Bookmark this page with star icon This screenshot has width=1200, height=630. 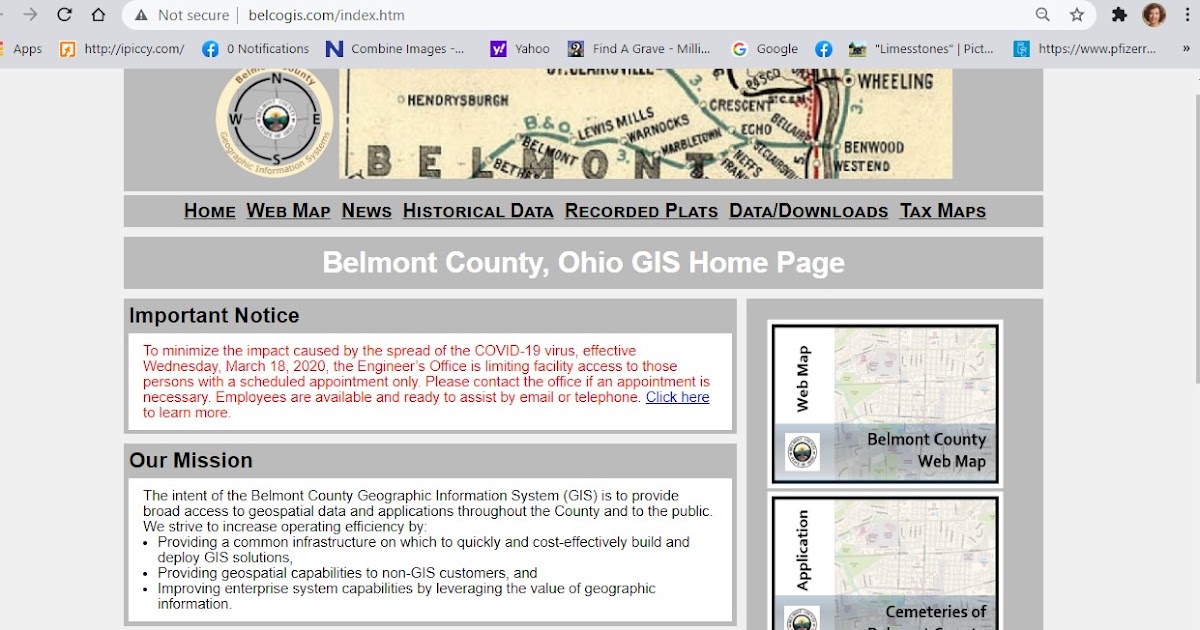(x=1077, y=15)
